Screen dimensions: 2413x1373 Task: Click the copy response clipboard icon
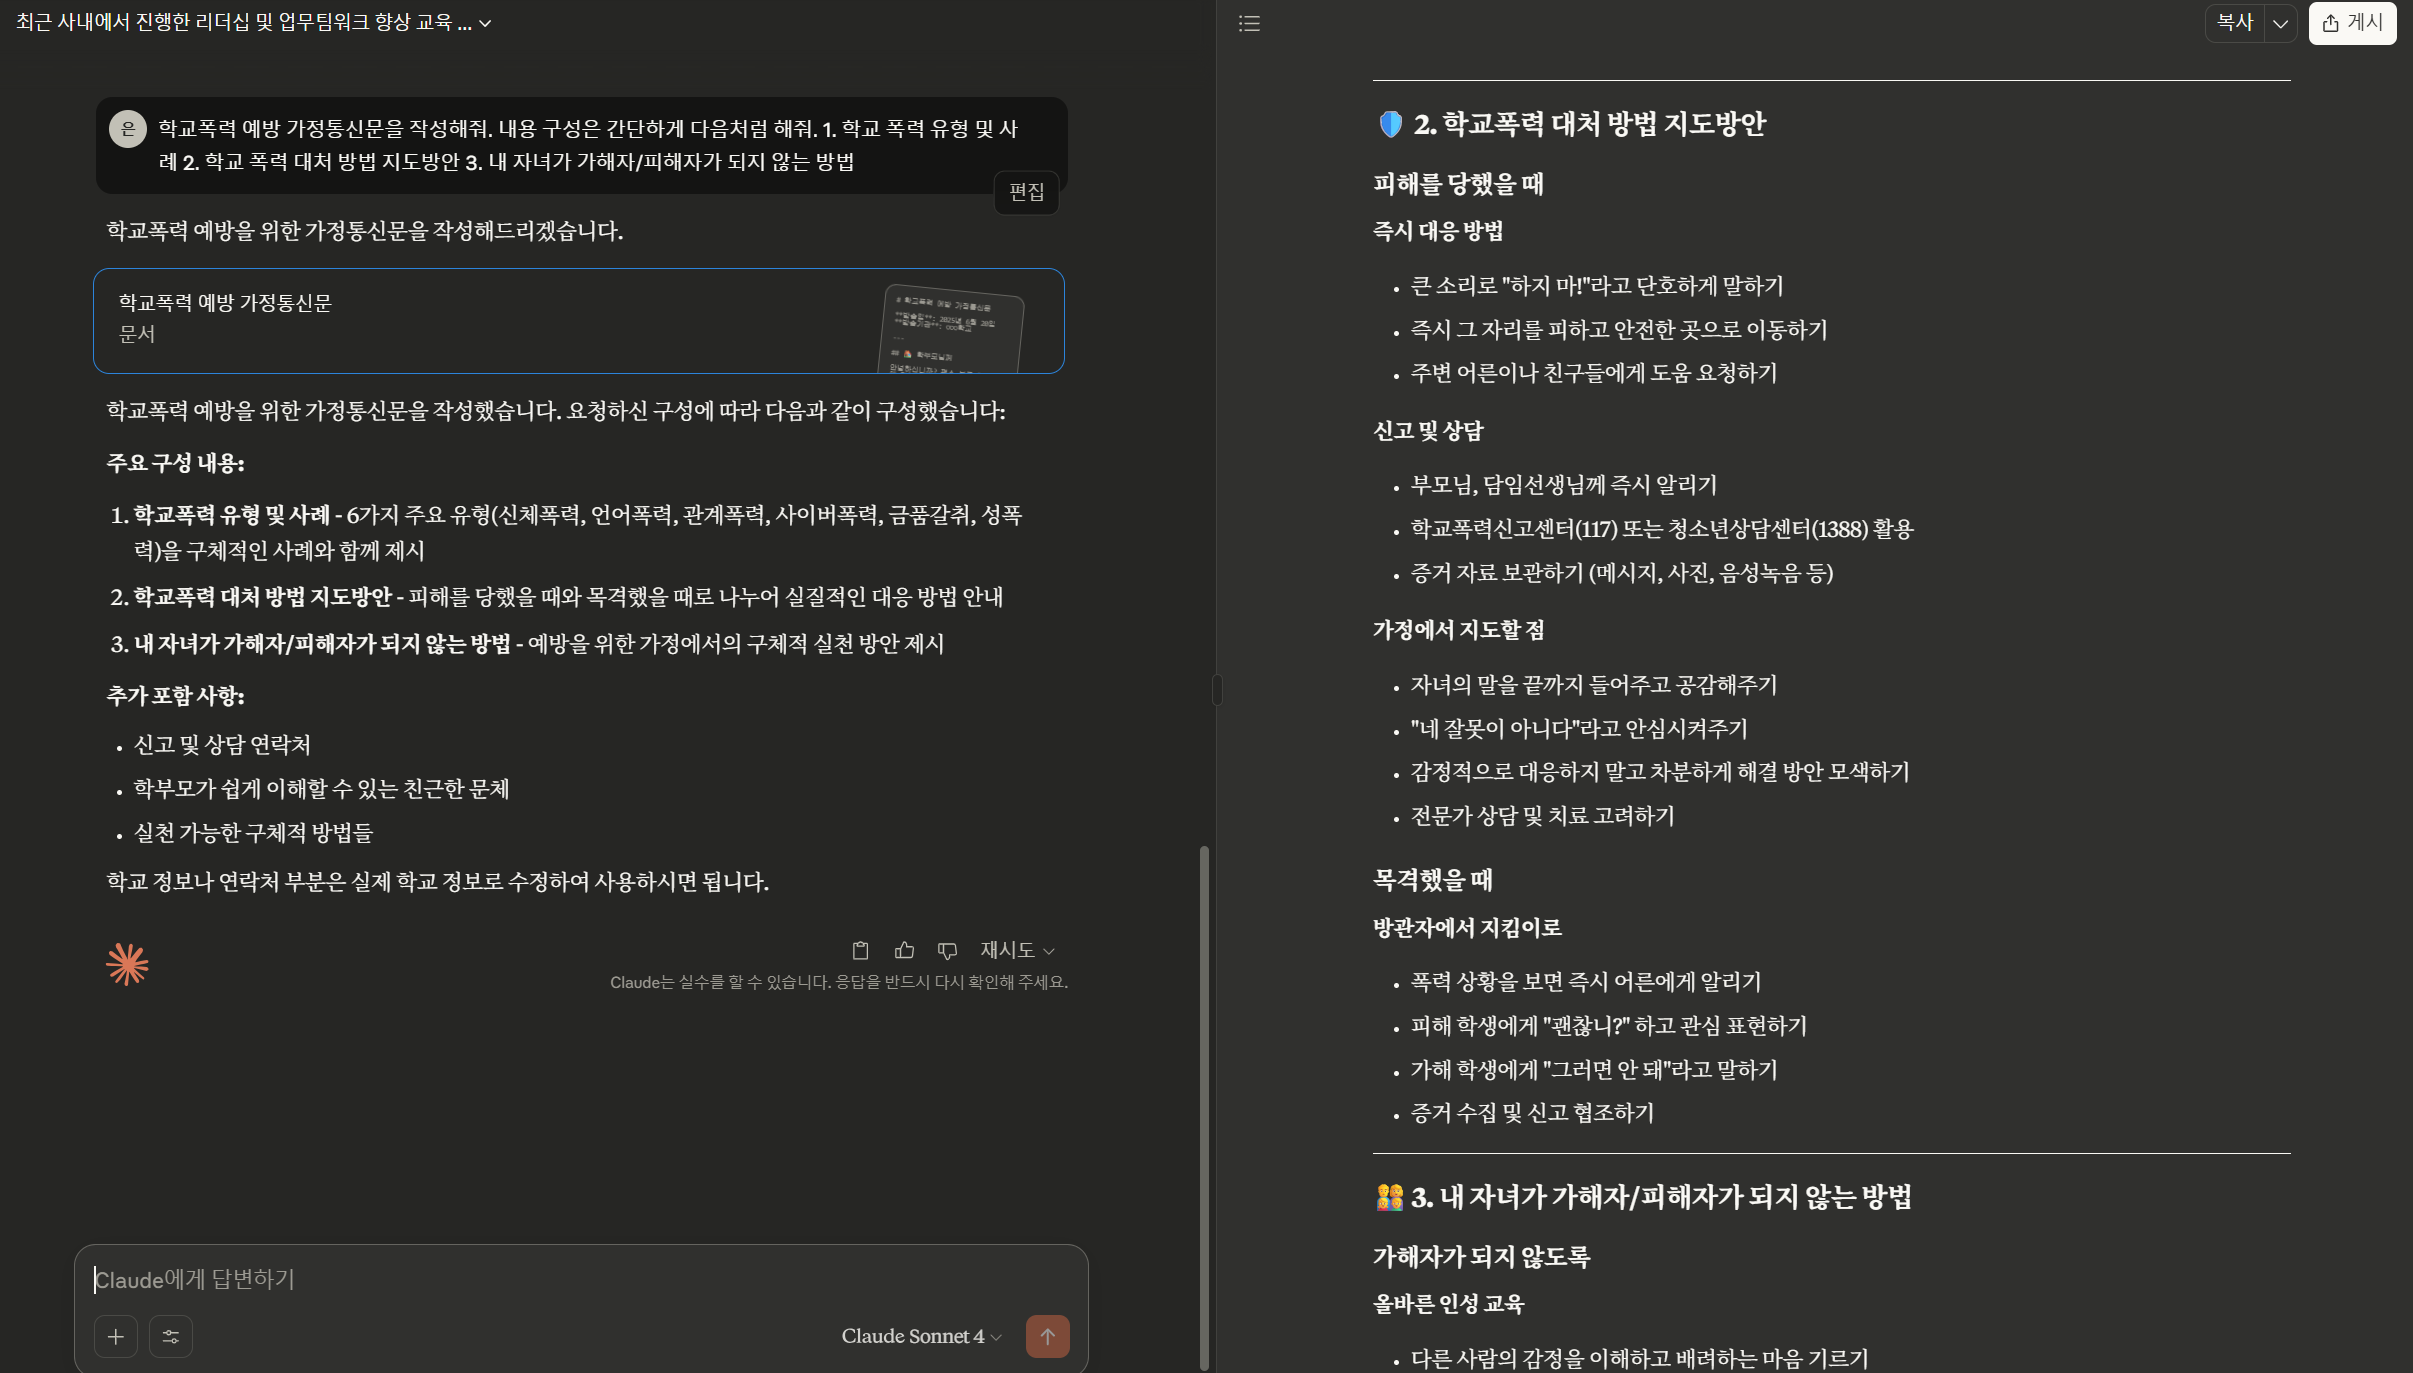860,950
